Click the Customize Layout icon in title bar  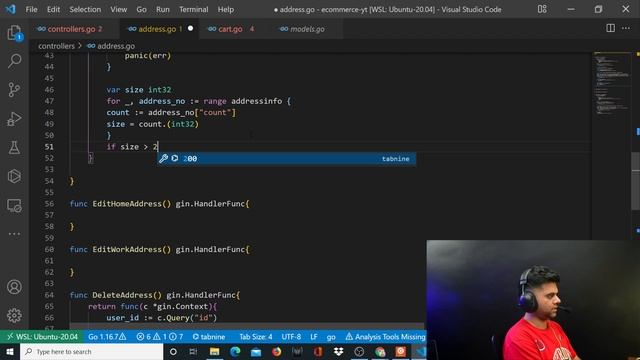542,9
